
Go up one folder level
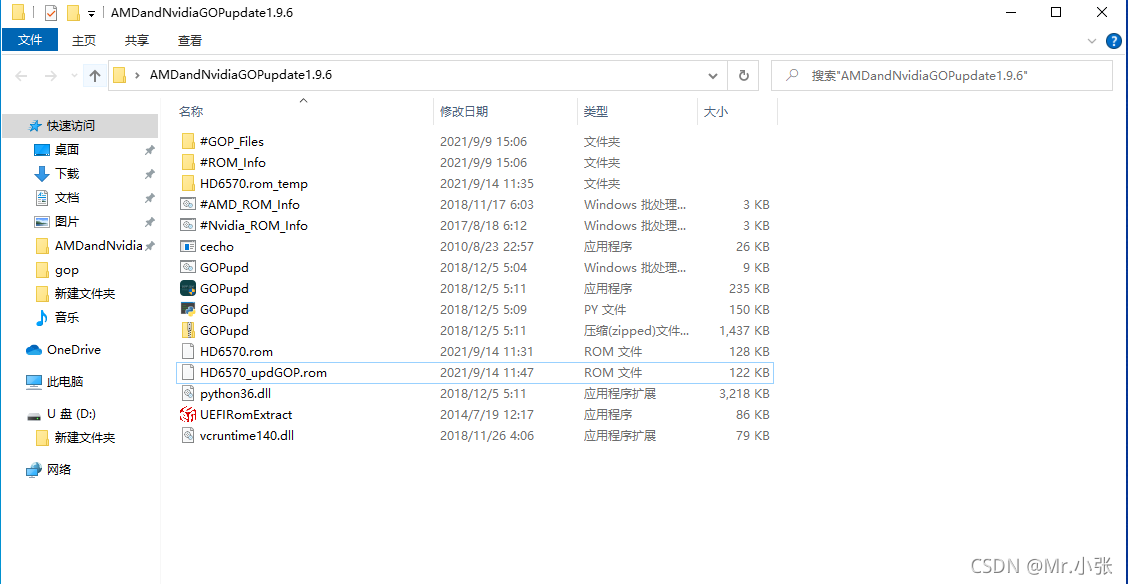(95, 75)
